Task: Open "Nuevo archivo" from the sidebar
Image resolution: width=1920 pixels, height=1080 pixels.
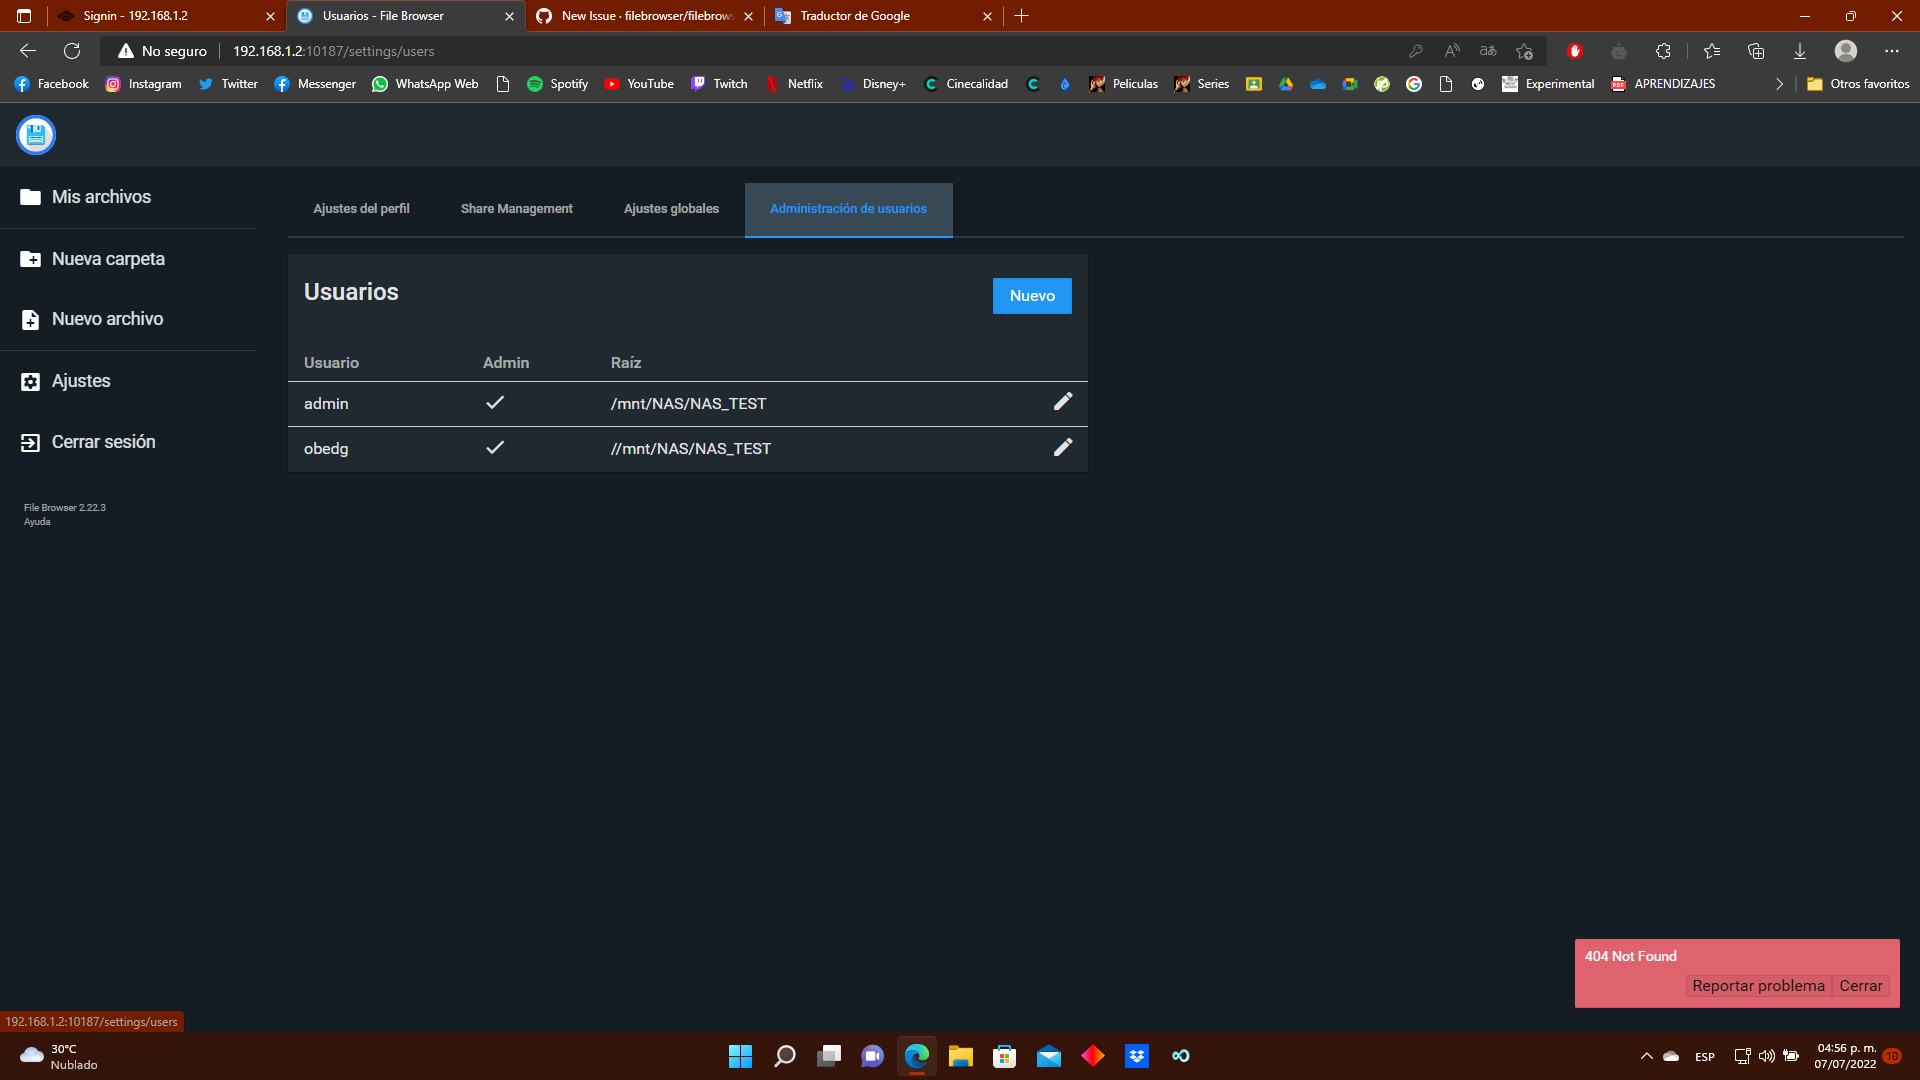Action: [107, 318]
